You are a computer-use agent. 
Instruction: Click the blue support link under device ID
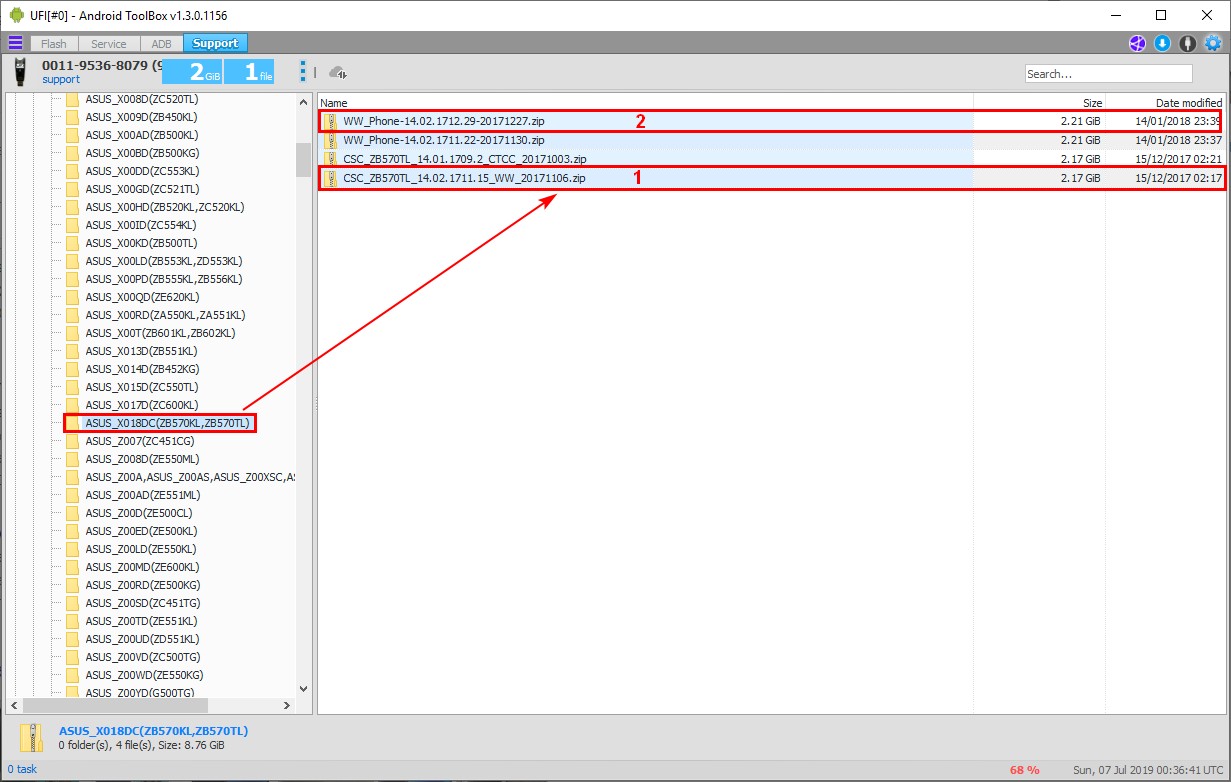(60, 79)
